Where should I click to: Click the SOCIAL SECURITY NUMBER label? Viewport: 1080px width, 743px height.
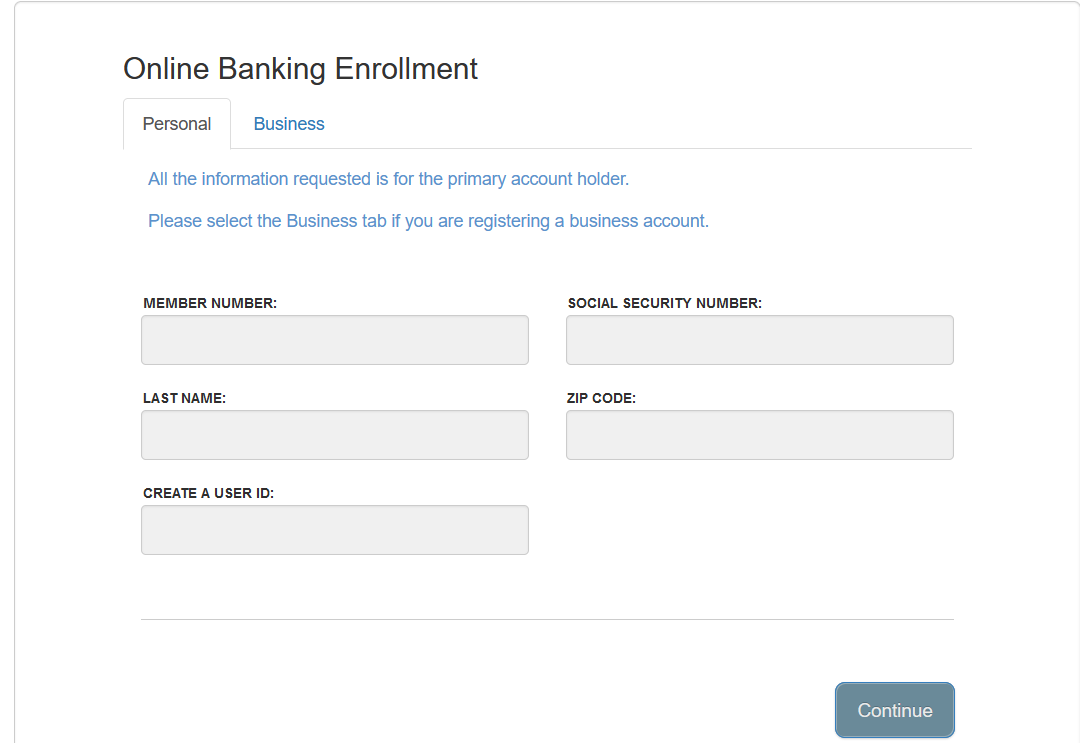coord(665,303)
